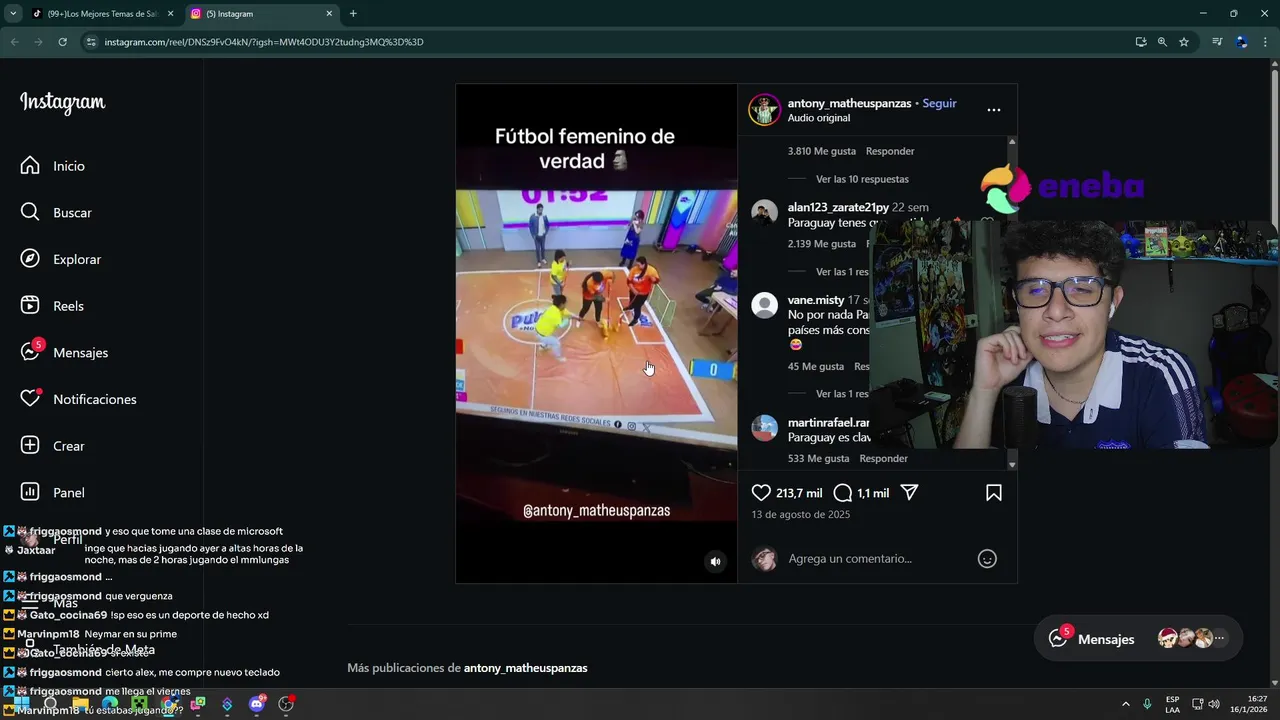Open the ESP LAA language indicator
Viewport: 1280px width, 720px height.
click(x=1172, y=704)
